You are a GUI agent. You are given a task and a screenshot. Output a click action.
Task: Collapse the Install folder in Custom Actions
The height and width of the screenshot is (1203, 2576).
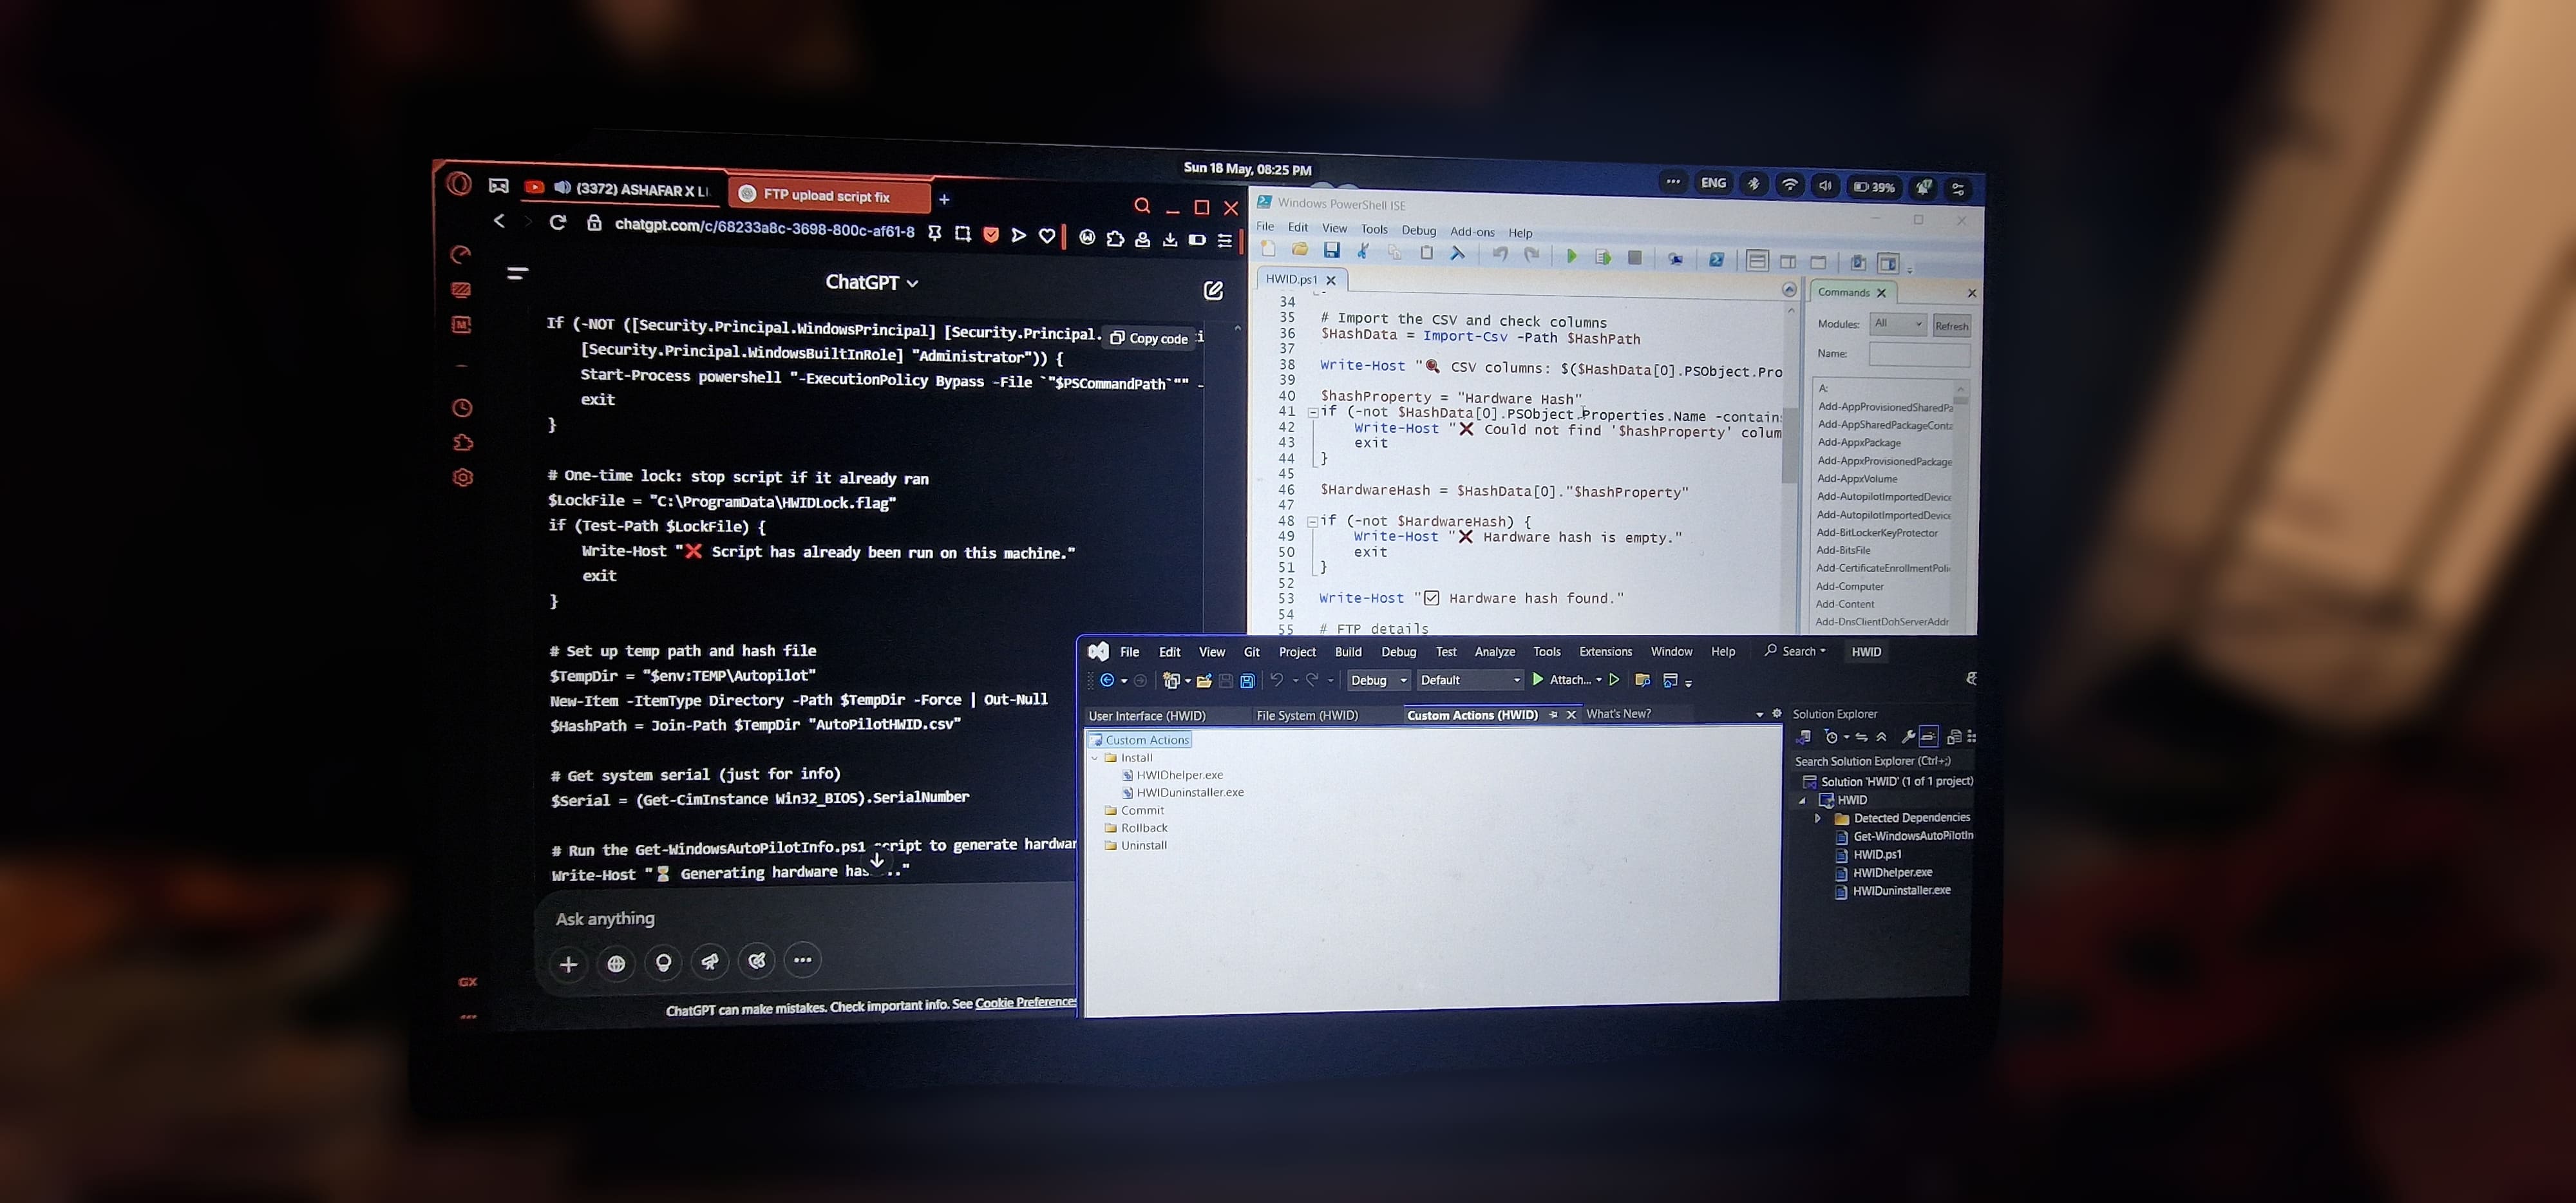click(x=1095, y=758)
